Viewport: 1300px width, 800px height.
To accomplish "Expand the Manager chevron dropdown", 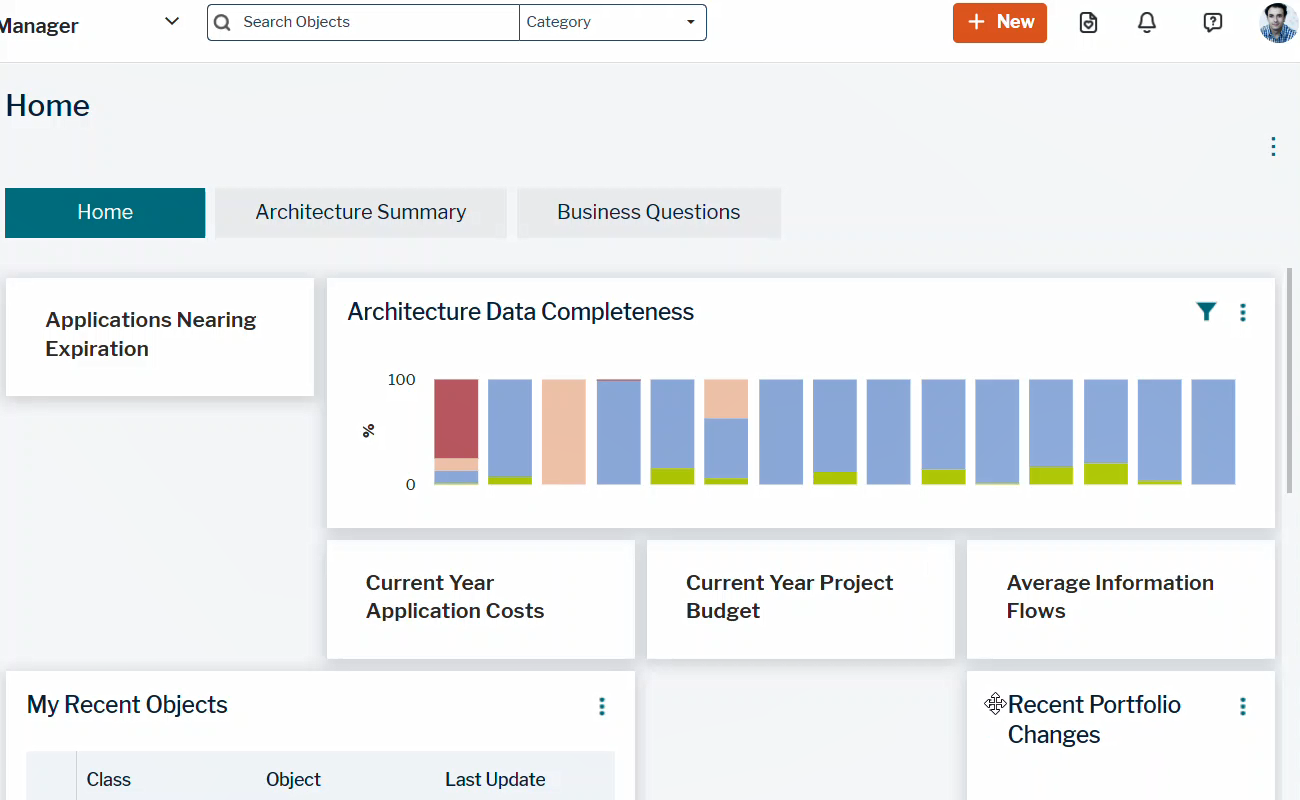I will click(x=172, y=21).
